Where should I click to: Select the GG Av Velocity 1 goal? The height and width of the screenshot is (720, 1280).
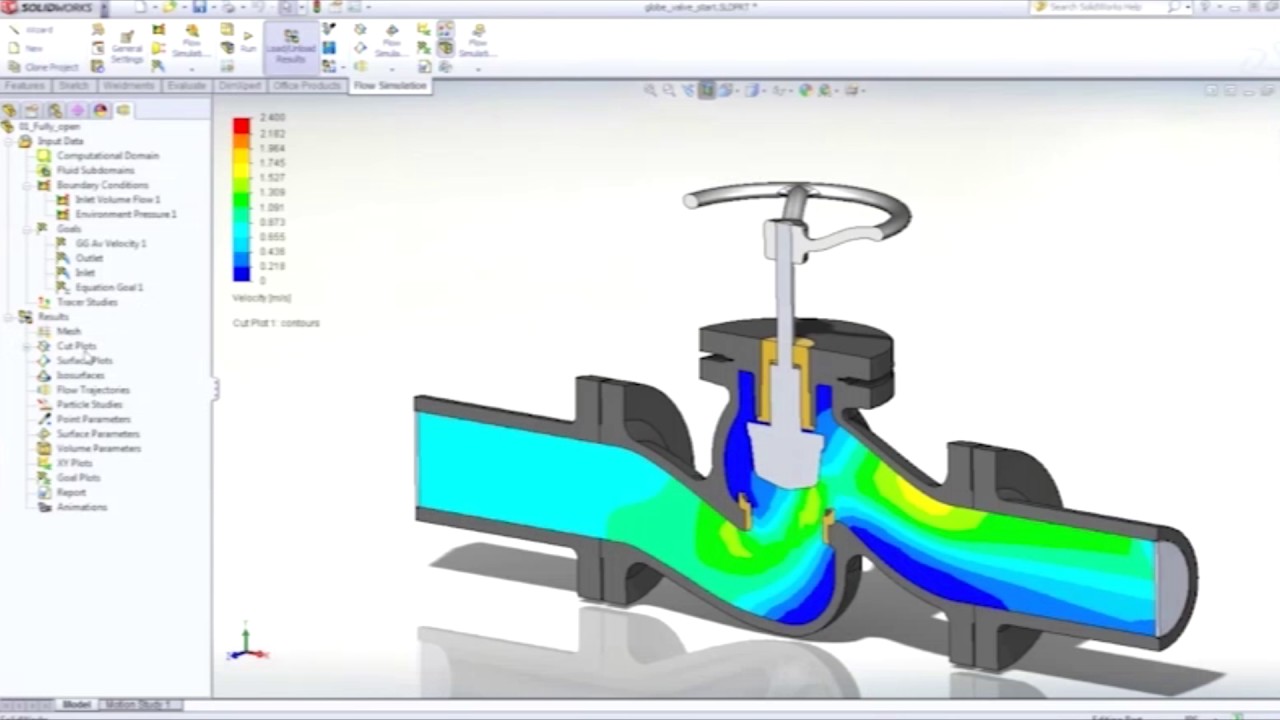click(110, 244)
